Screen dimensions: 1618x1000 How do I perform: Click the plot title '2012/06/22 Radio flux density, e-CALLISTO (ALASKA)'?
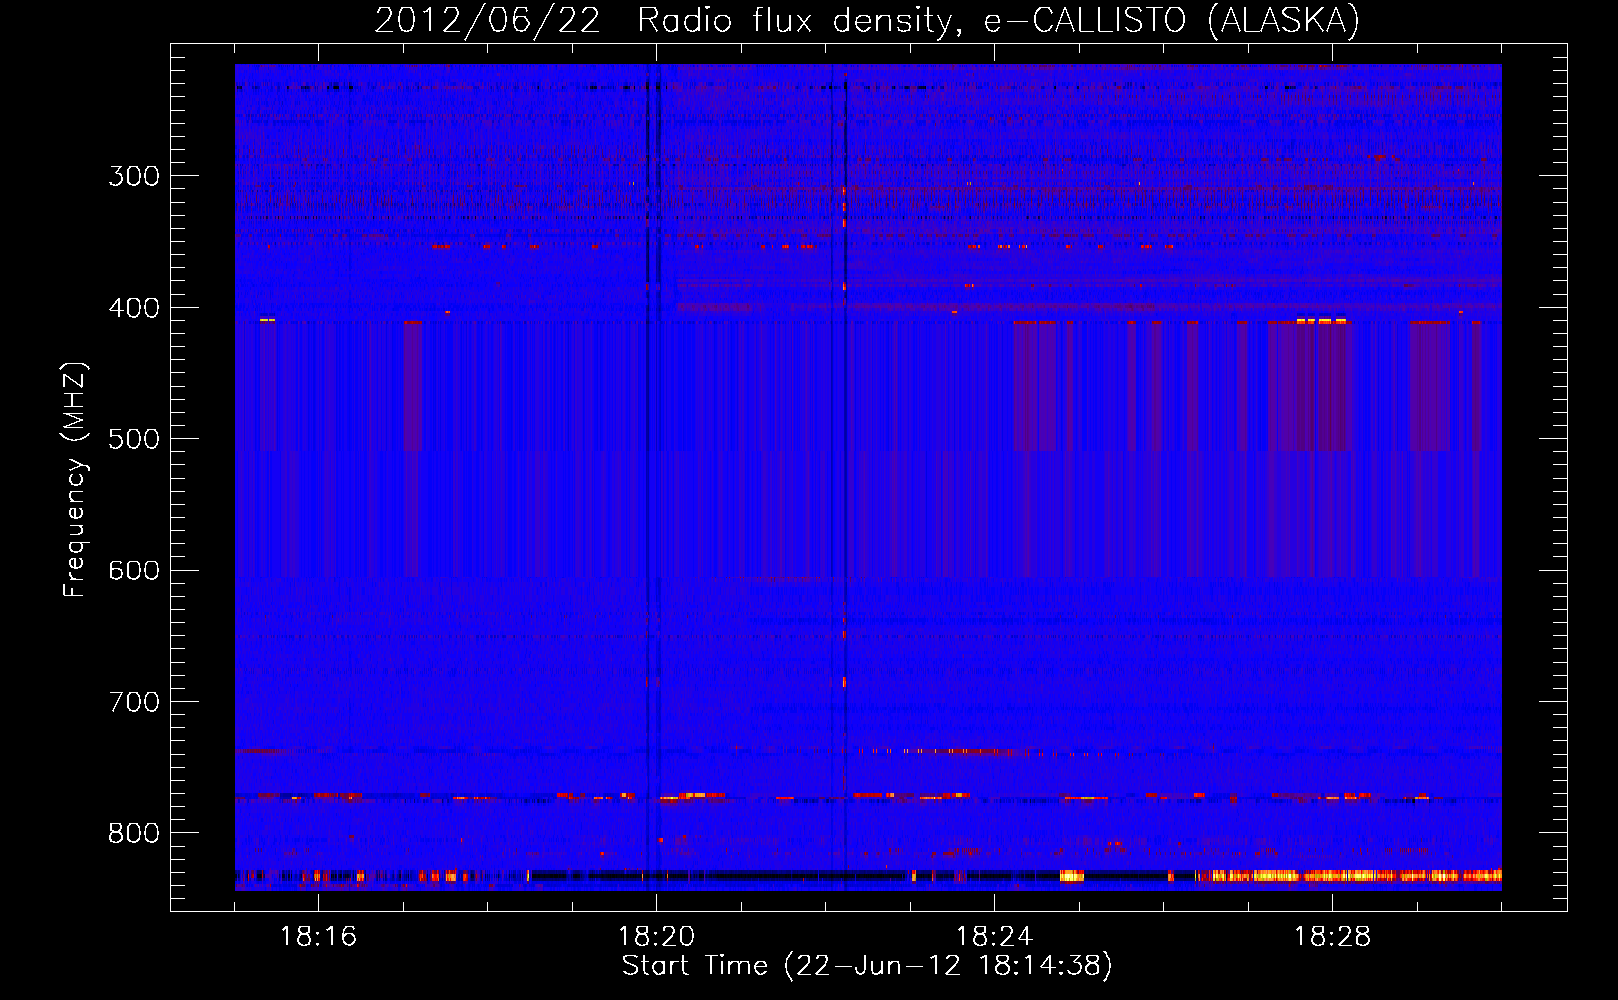[x=867, y=20]
